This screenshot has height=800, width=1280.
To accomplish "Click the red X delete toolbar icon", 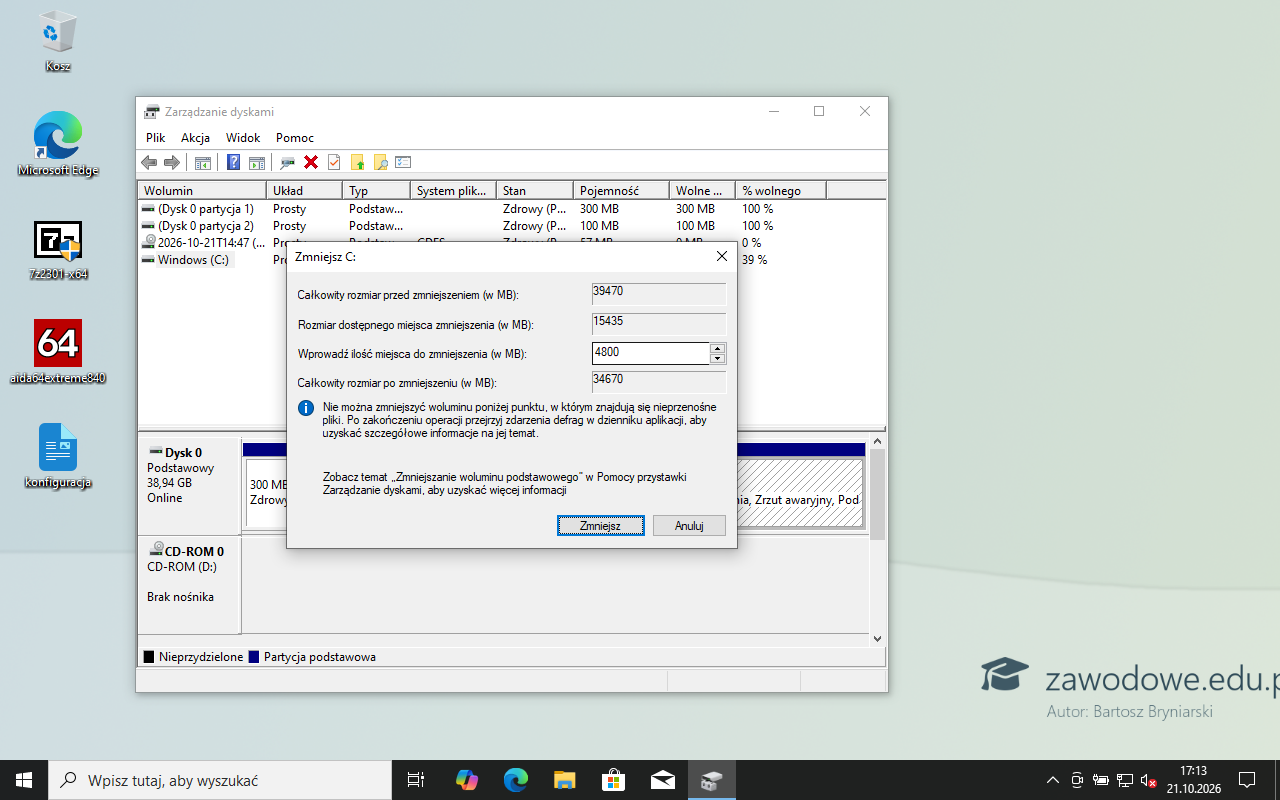I will 311,162.
